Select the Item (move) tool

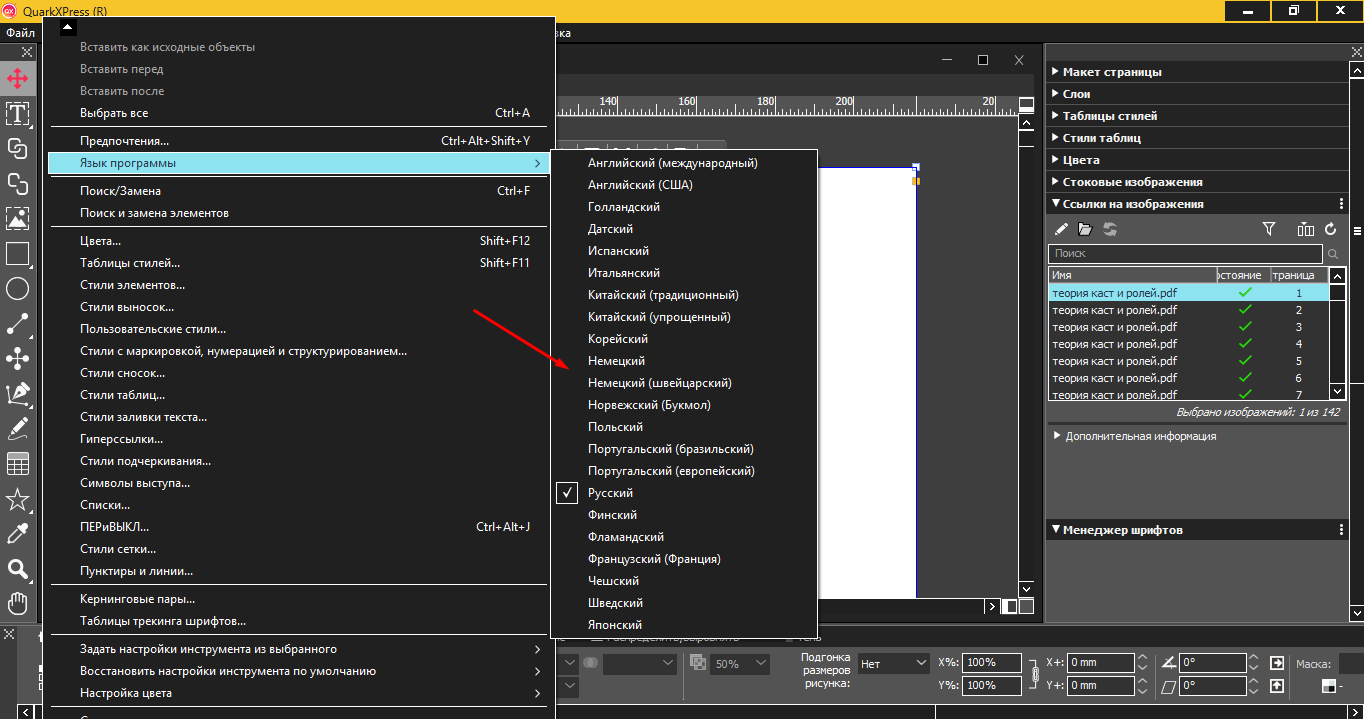coord(17,78)
